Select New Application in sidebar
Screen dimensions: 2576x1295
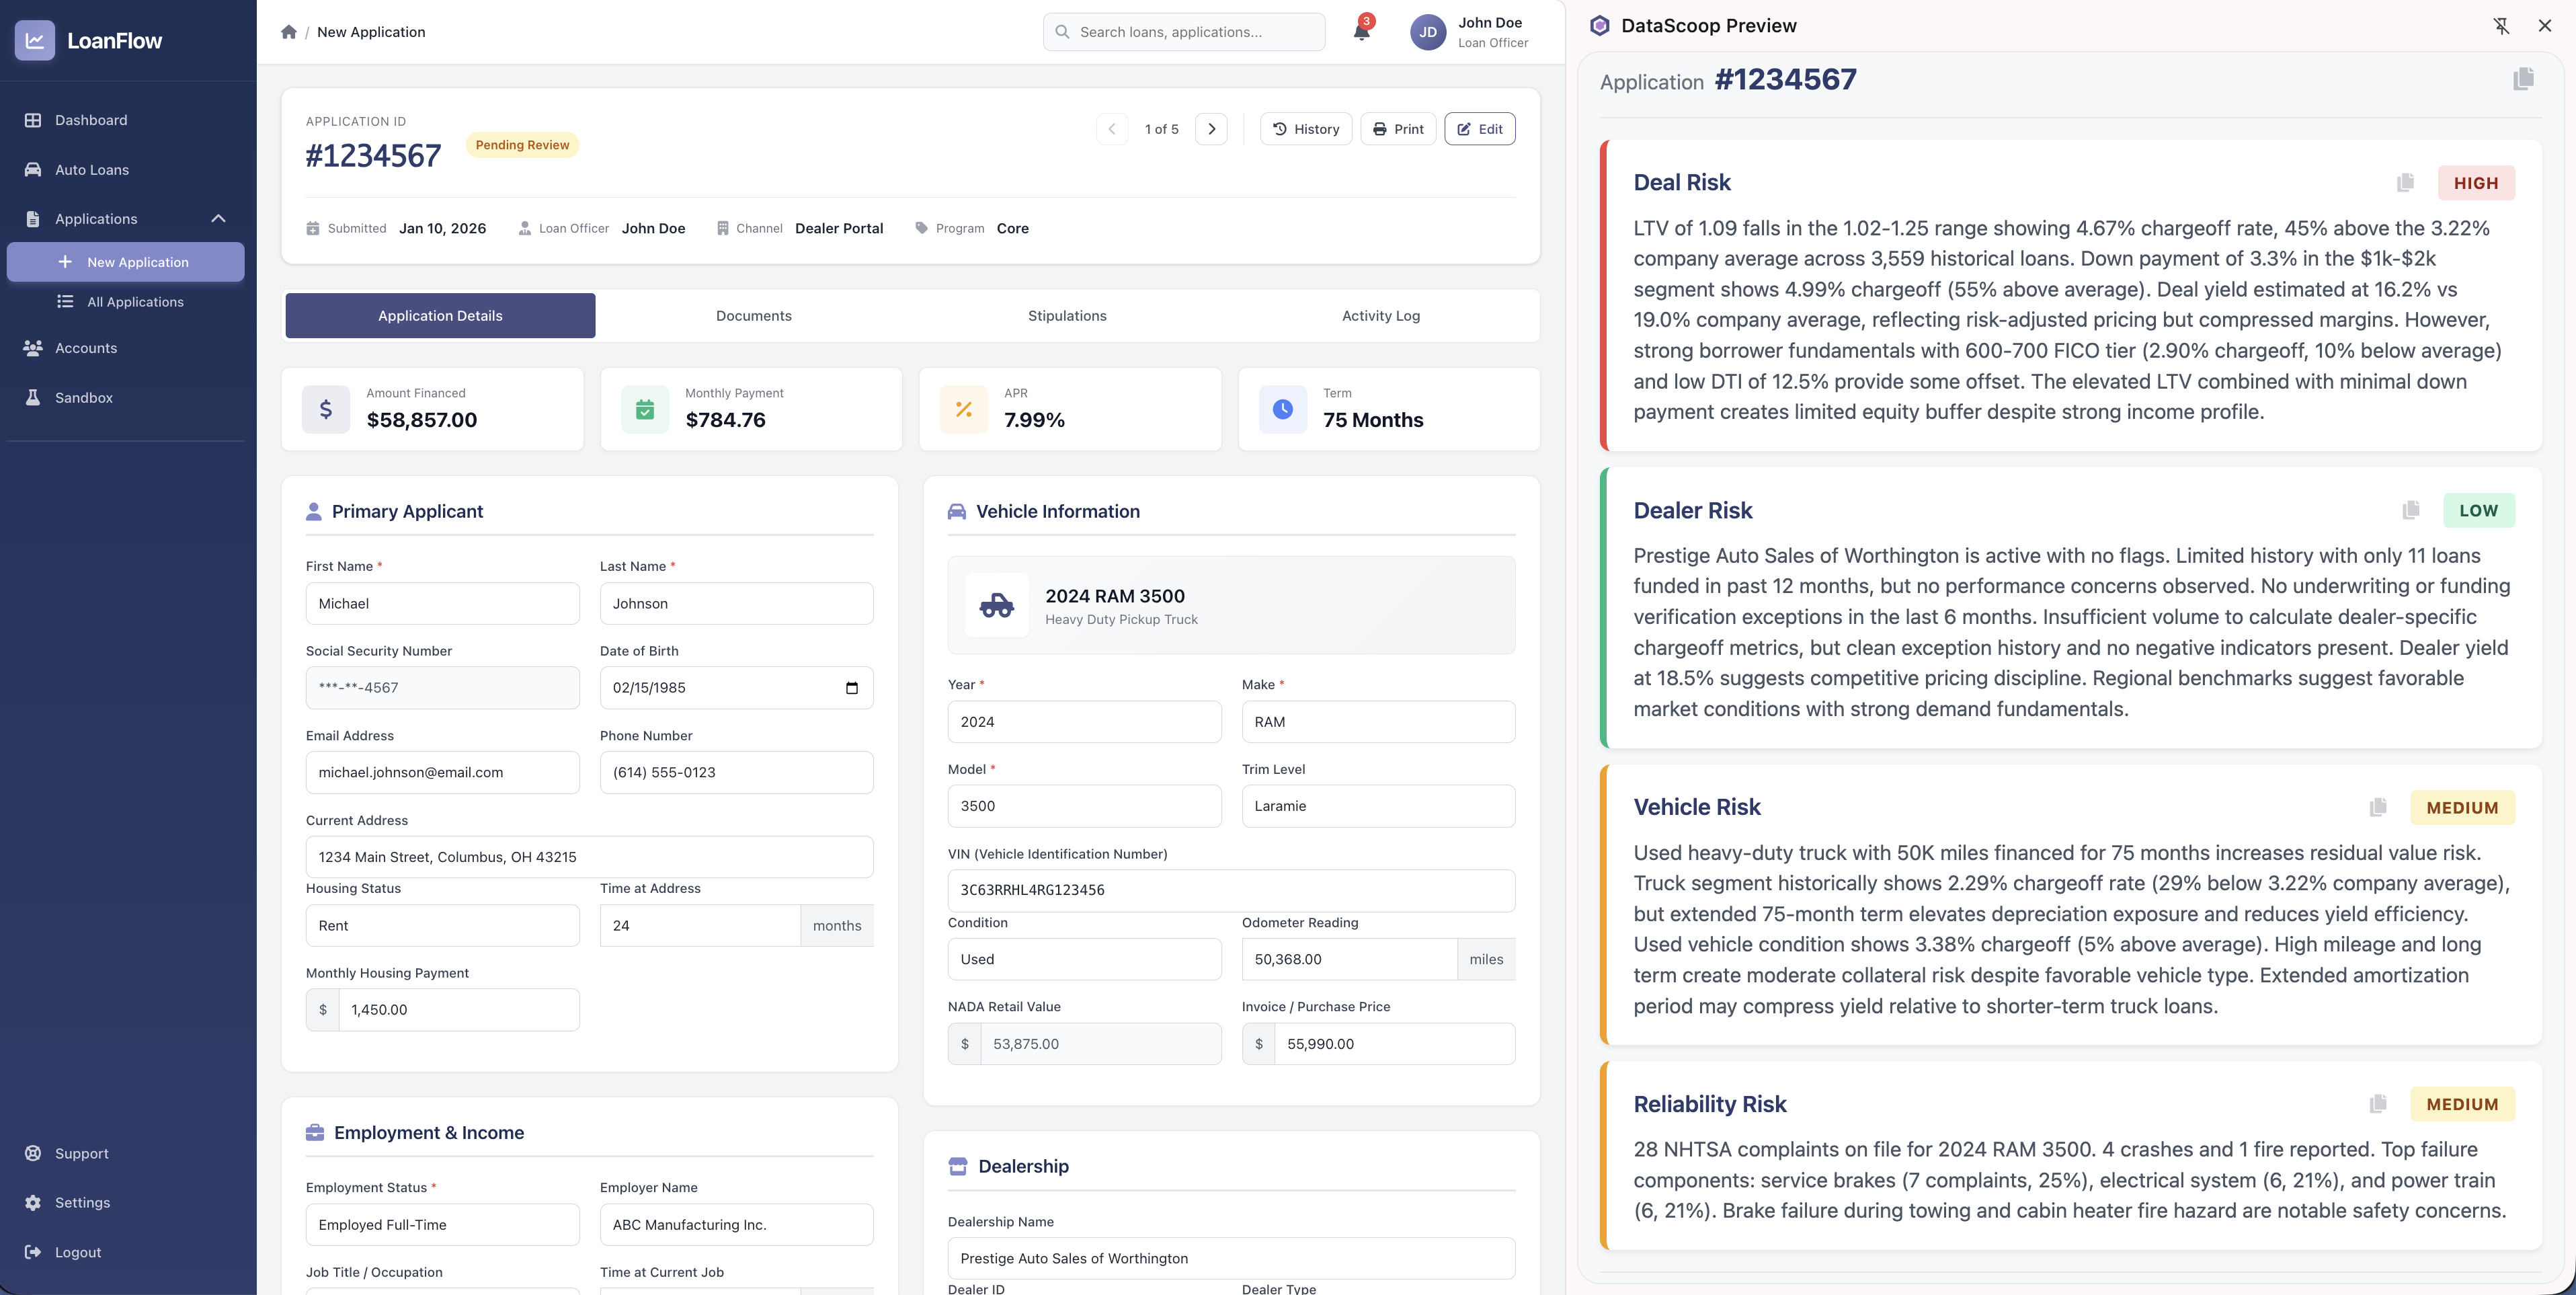126,262
